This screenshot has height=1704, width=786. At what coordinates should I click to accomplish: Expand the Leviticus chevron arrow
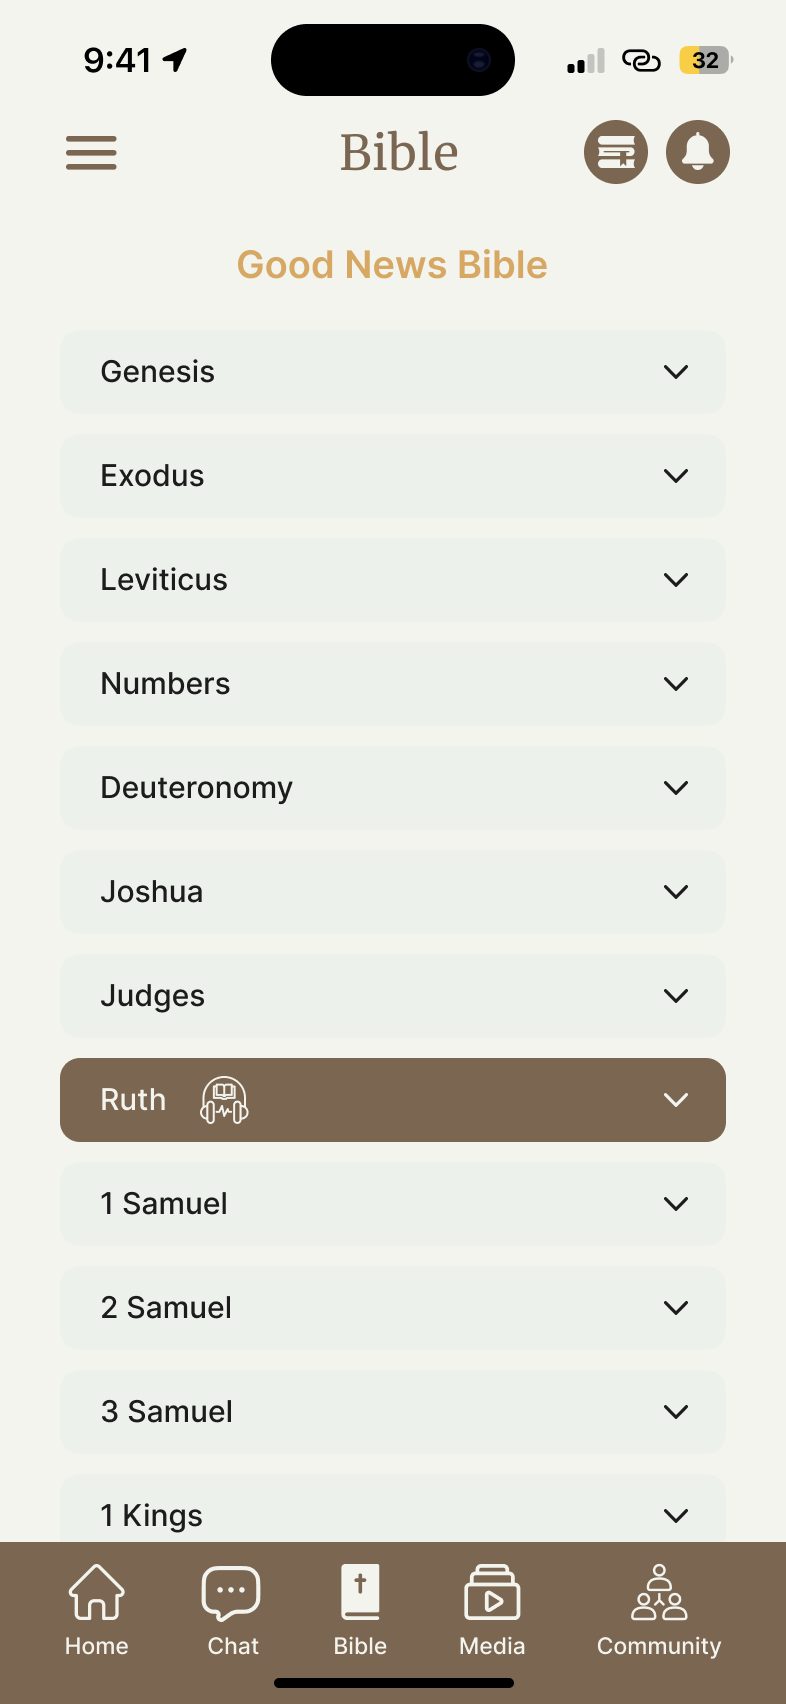click(676, 580)
